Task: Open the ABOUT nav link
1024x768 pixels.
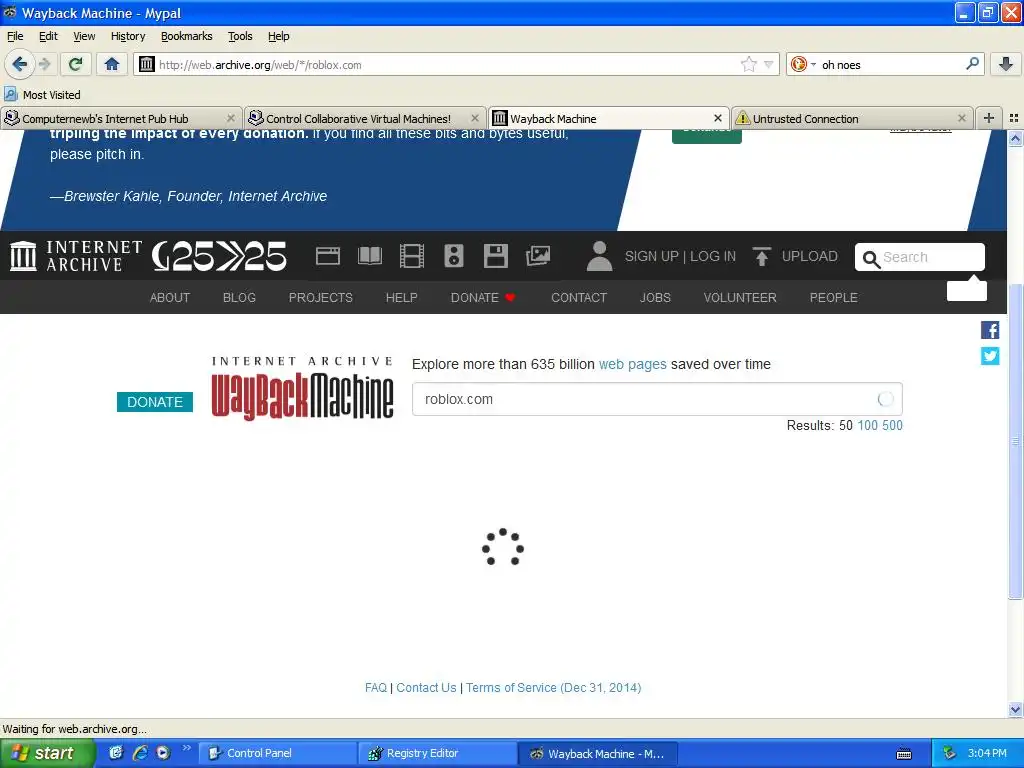Action: 170,297
